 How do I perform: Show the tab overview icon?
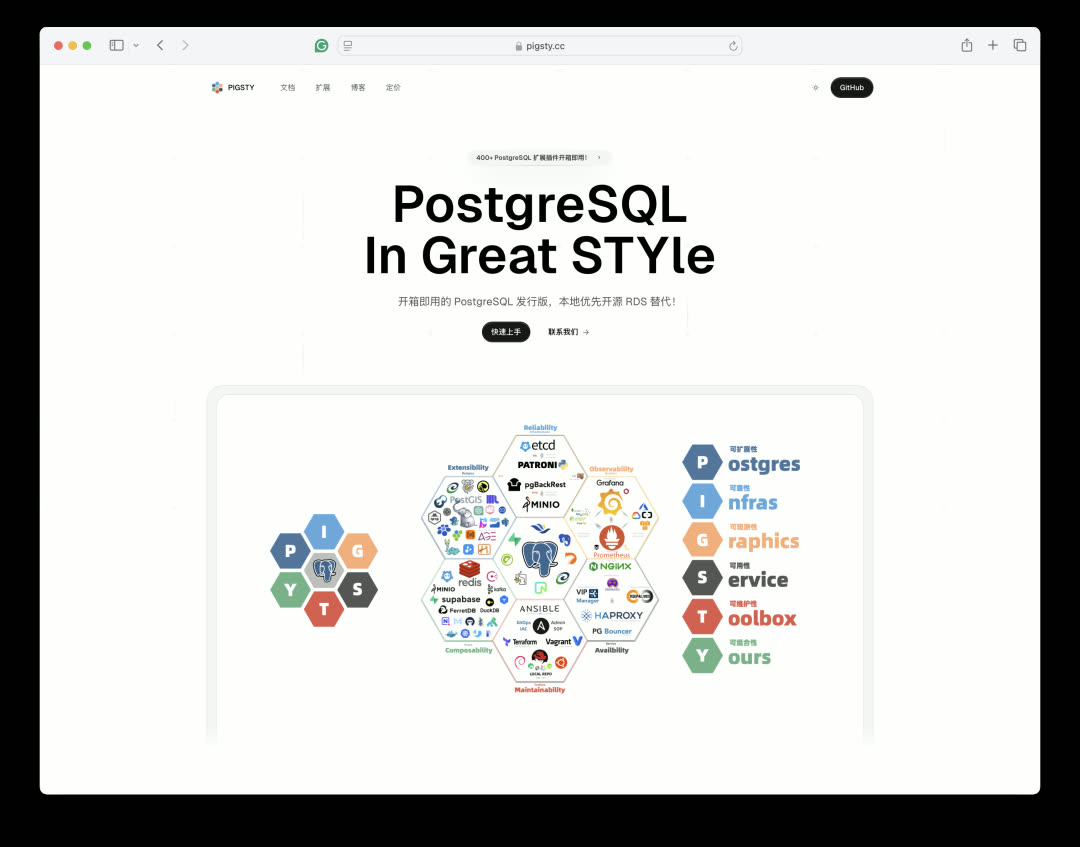1020,46
